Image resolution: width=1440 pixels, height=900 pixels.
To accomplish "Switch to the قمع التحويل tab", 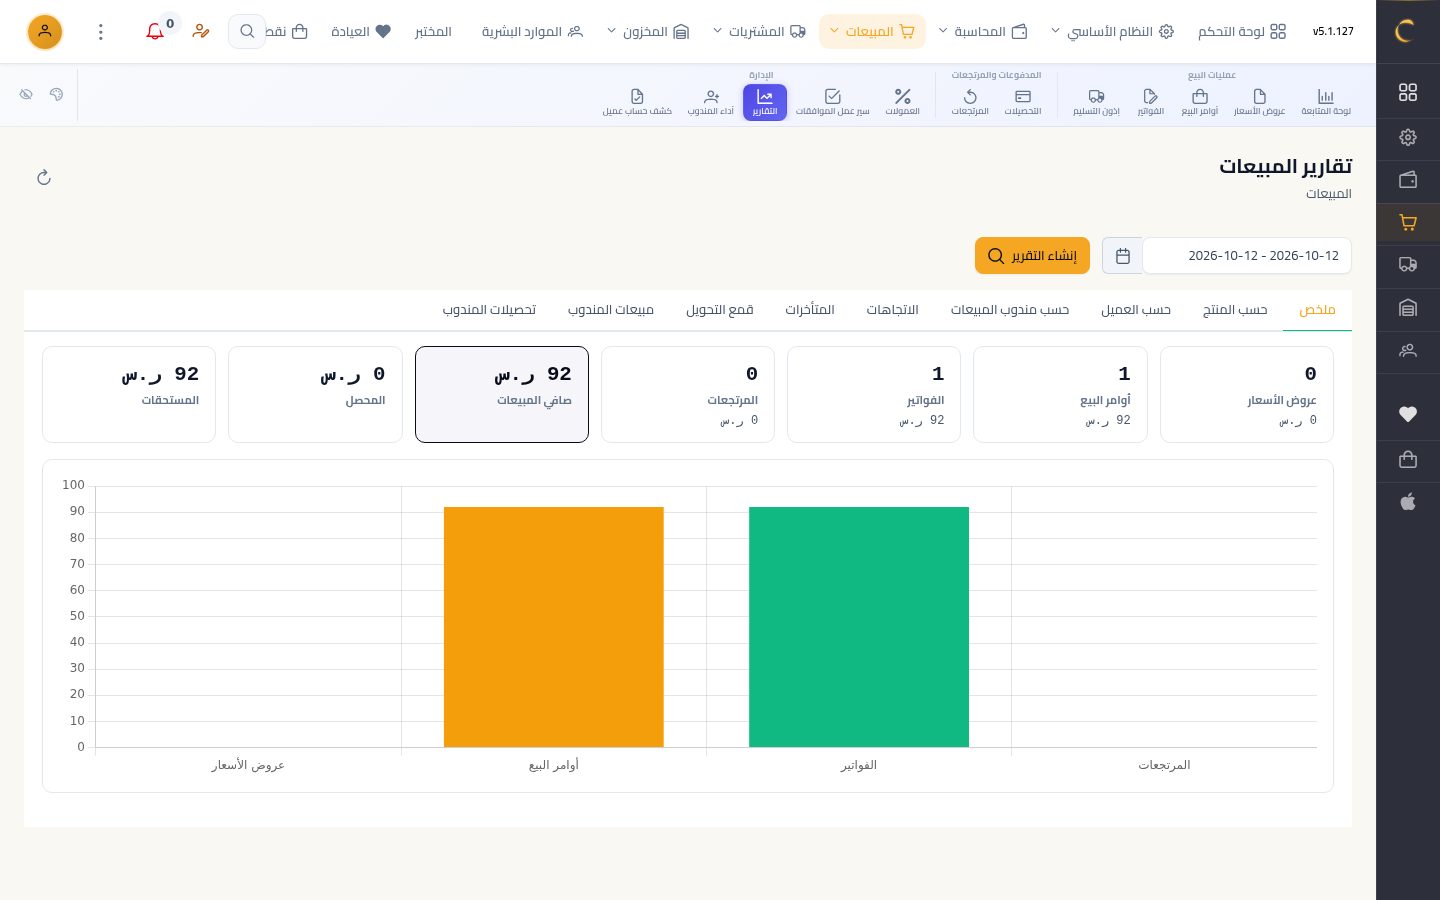I will pos(719,310).
